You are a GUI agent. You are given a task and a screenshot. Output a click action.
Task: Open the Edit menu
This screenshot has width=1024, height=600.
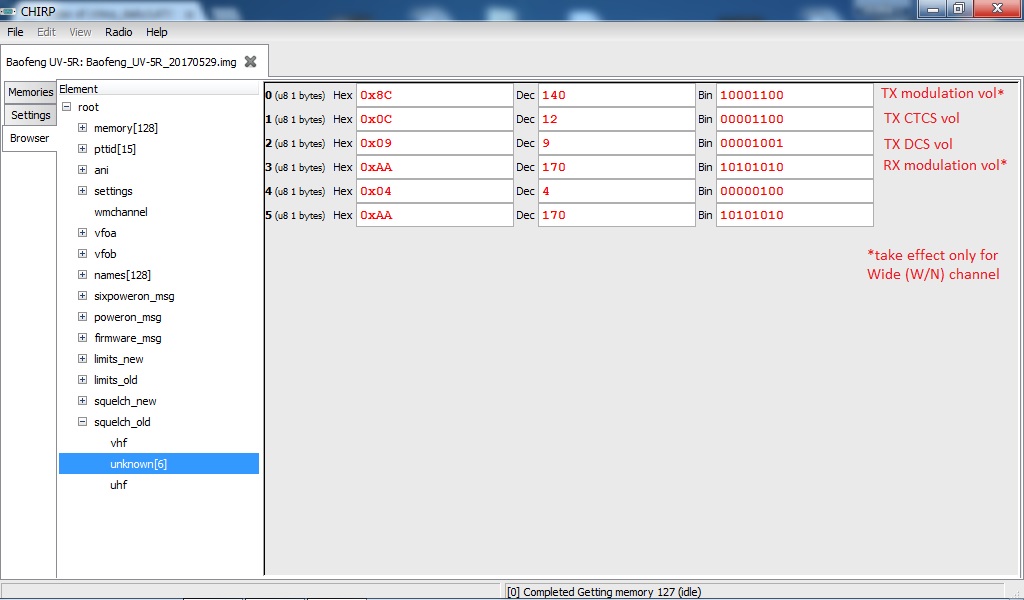(x=46, y=32)
